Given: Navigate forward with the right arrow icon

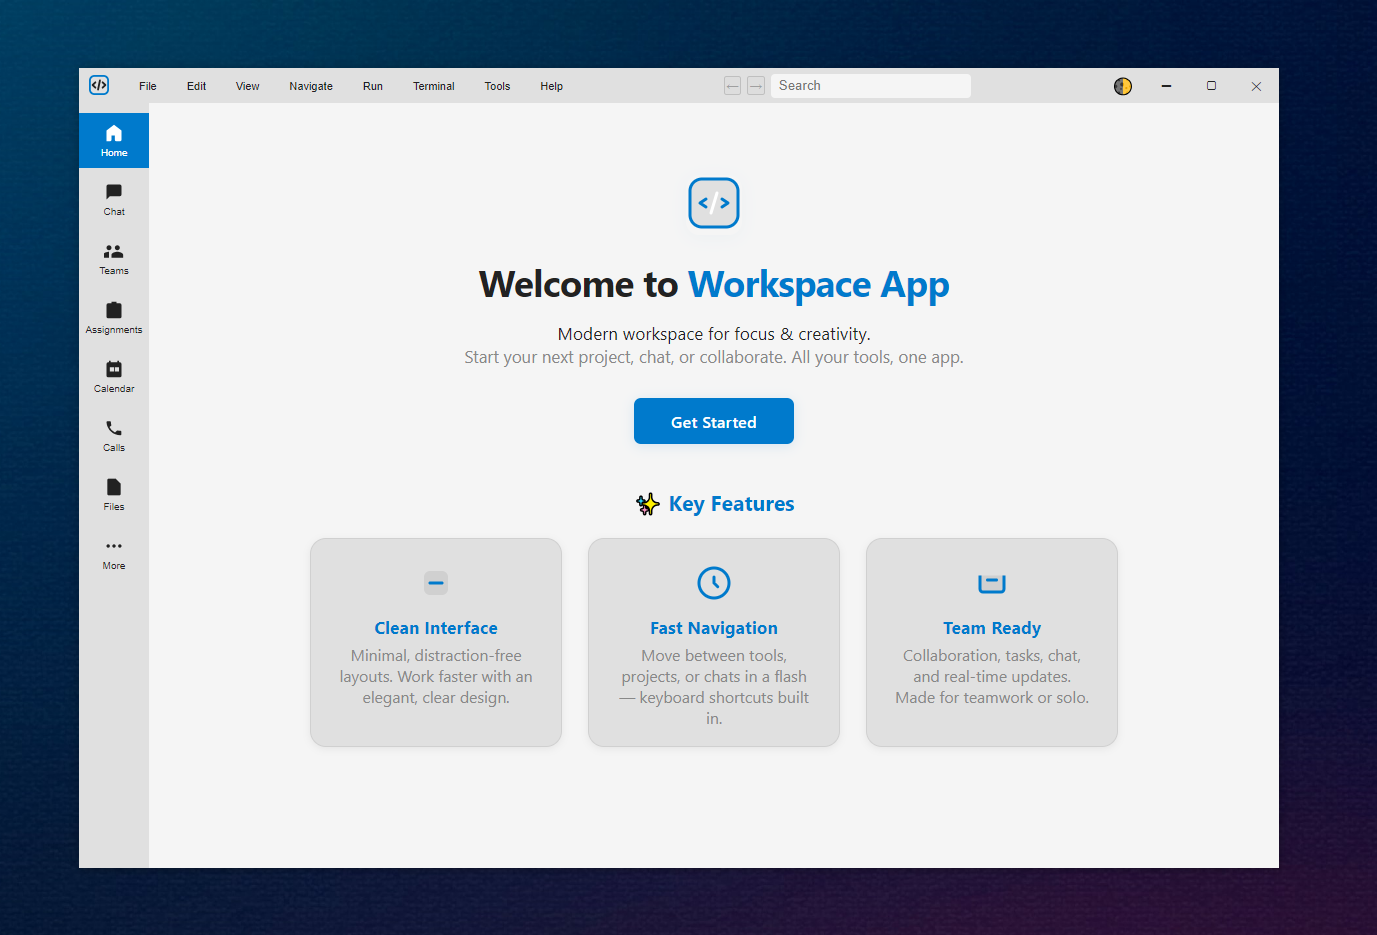Looking at the screenshot, I should (755, 85).
